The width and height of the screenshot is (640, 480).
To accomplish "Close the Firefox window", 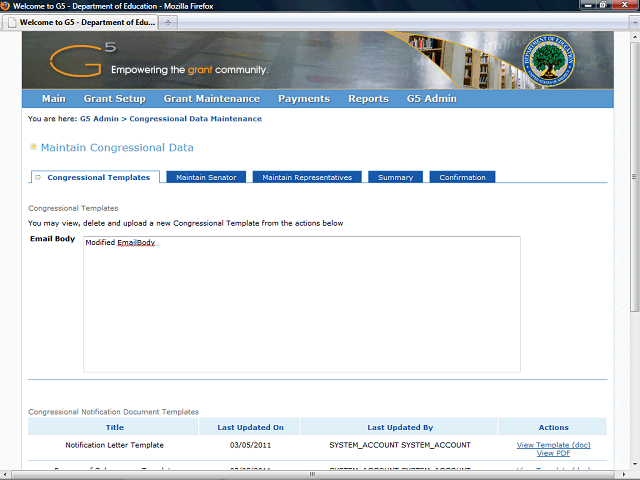I will pos(625,5).
